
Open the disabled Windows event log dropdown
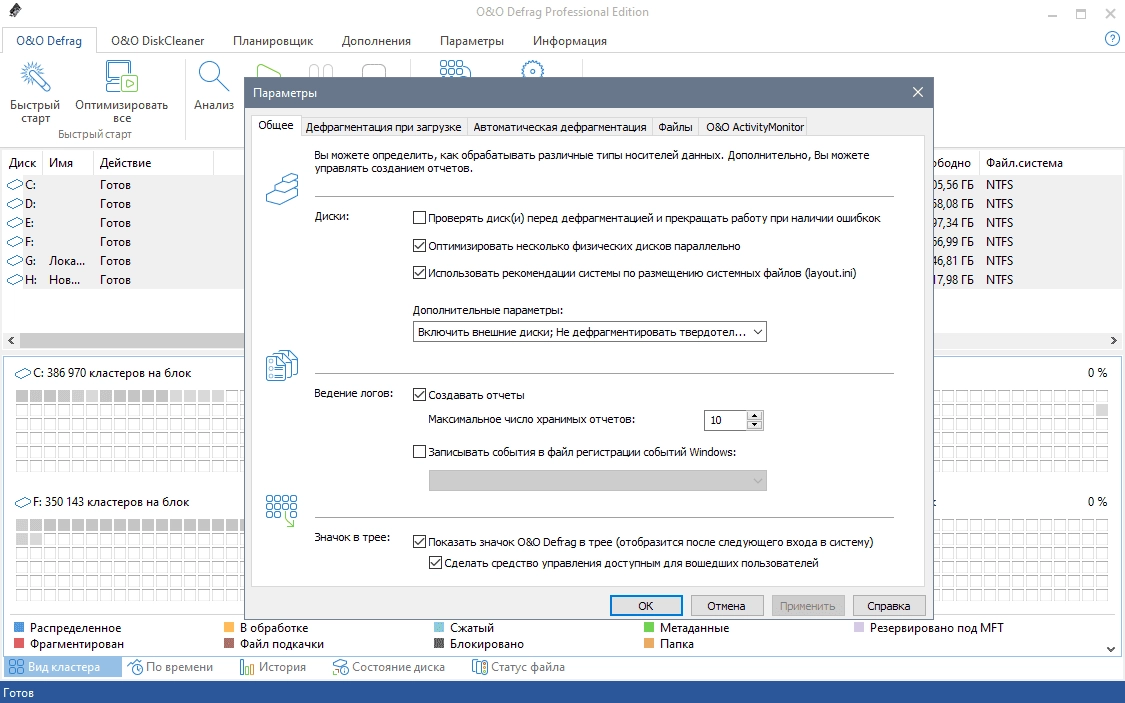(598, 481)
